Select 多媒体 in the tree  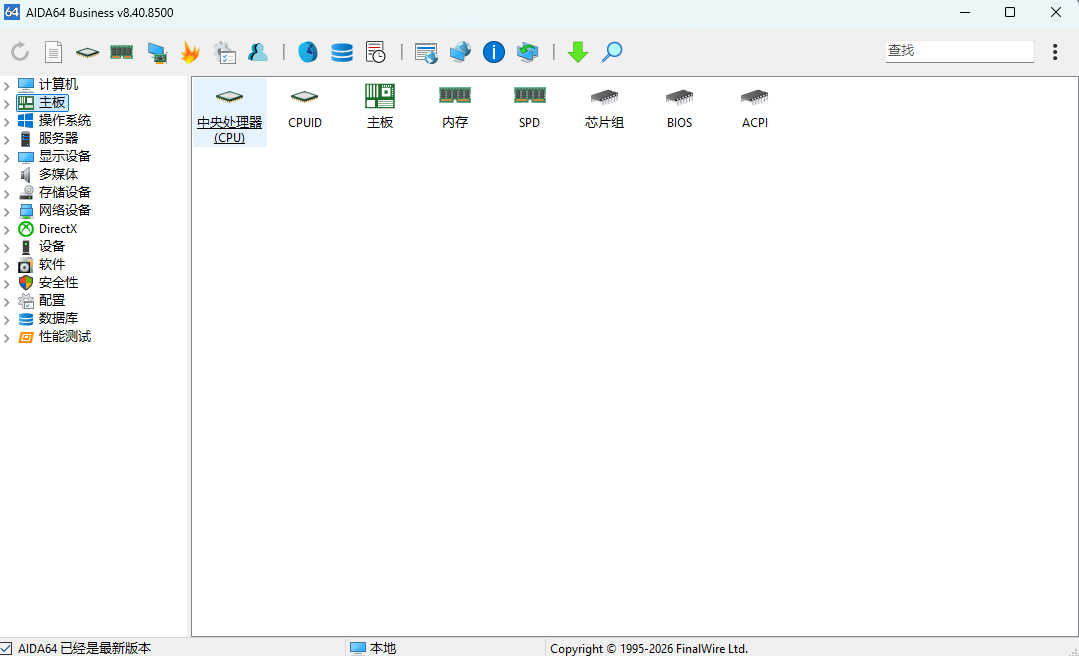pos(58,174)
